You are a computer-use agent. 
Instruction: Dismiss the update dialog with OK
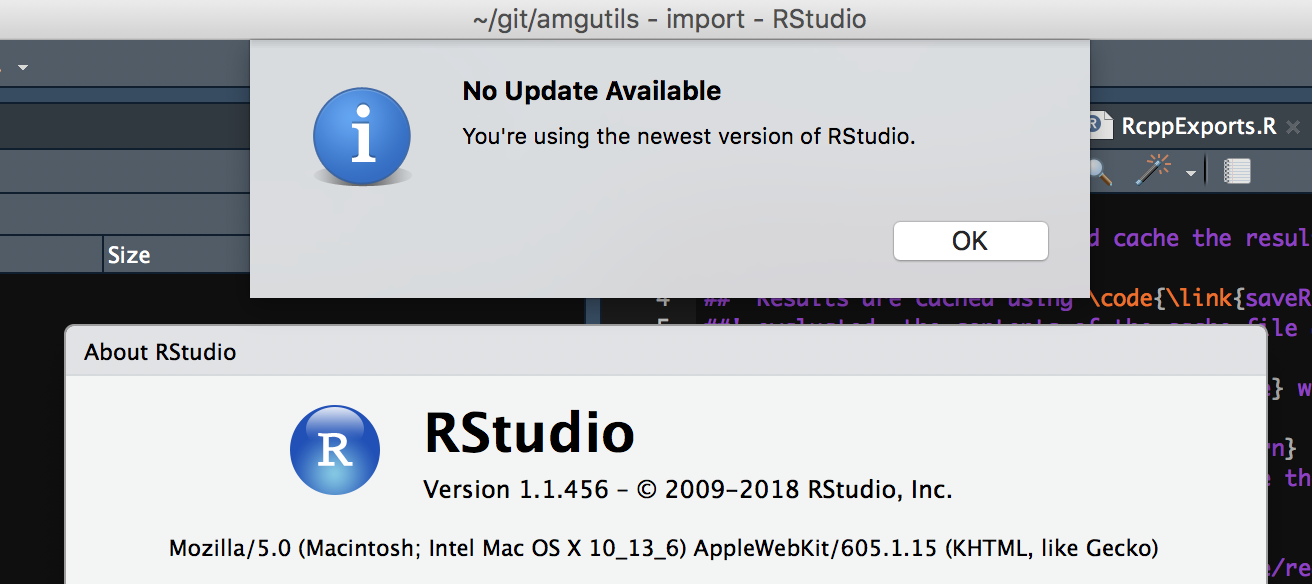click(x=969, y=241)
